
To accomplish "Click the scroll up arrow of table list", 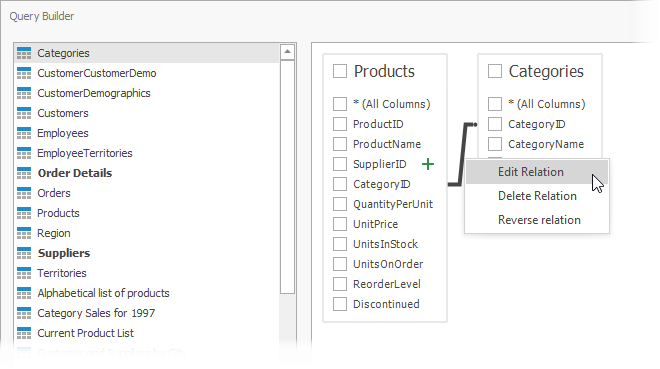I will (x=287, y=52).
